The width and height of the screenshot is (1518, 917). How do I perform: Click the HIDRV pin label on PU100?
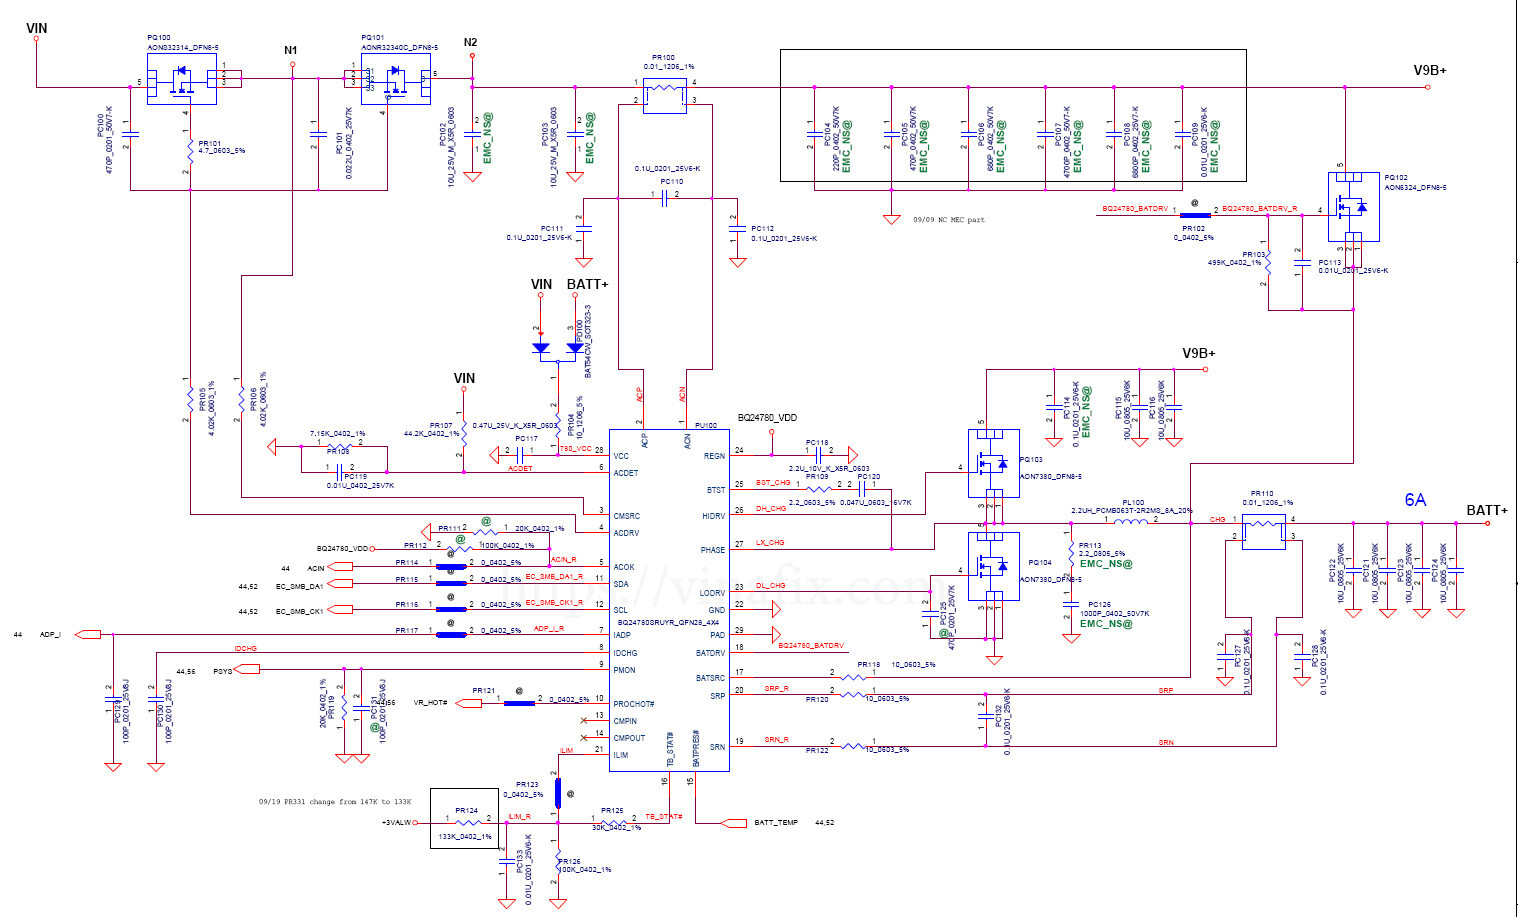coord(713,516)
